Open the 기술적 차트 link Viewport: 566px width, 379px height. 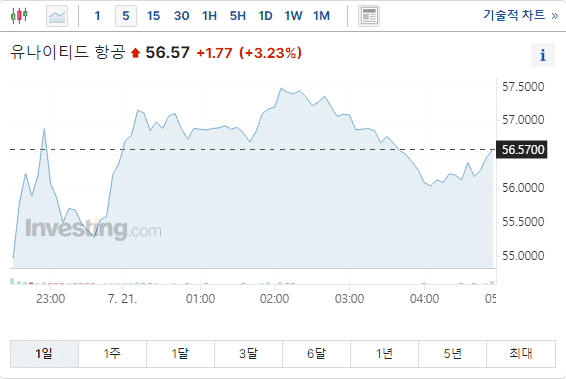click(521, 16)
